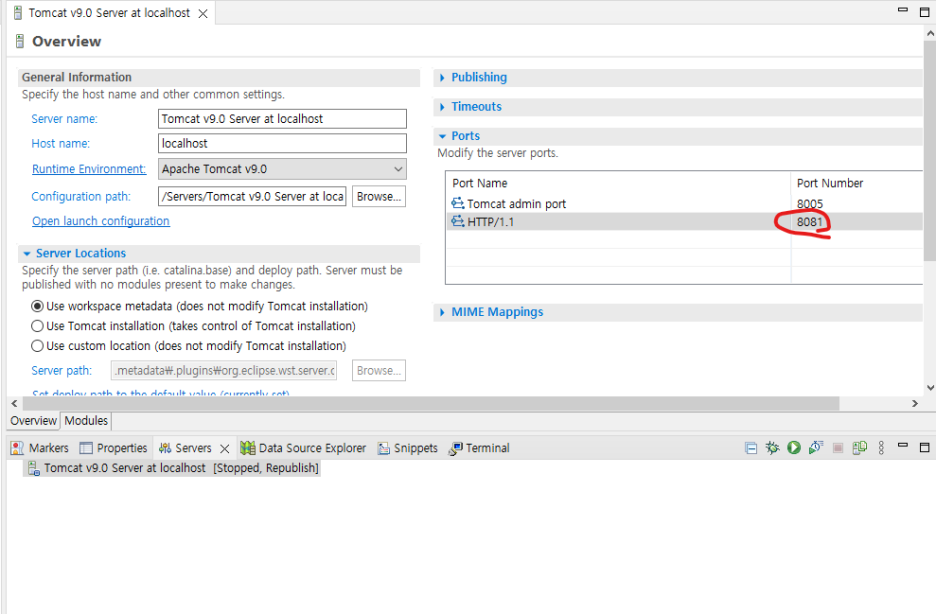The image size is (936, 614).
Task: Click Browse button next to Configuration path
Action: click(x=379, y=196)
